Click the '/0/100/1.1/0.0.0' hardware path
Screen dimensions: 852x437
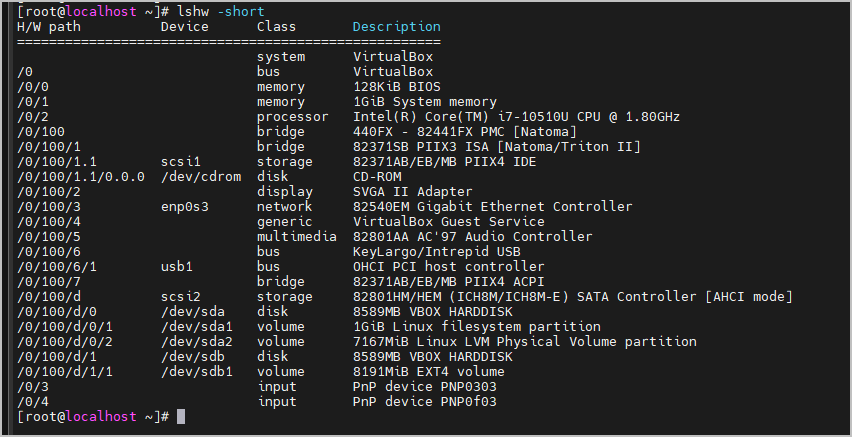(81, 177)
